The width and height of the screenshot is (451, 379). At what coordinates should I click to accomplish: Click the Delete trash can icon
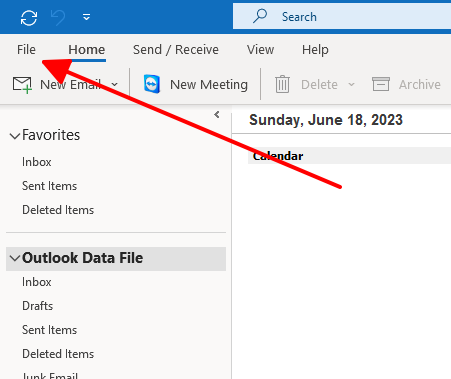click(x=282, y=84)
